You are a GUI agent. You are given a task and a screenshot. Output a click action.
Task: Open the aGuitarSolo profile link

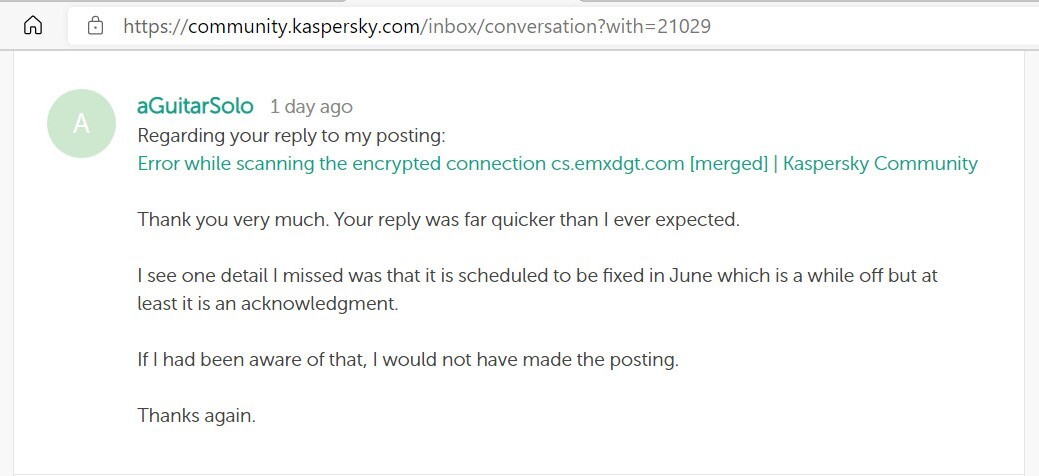coord(195,106)
